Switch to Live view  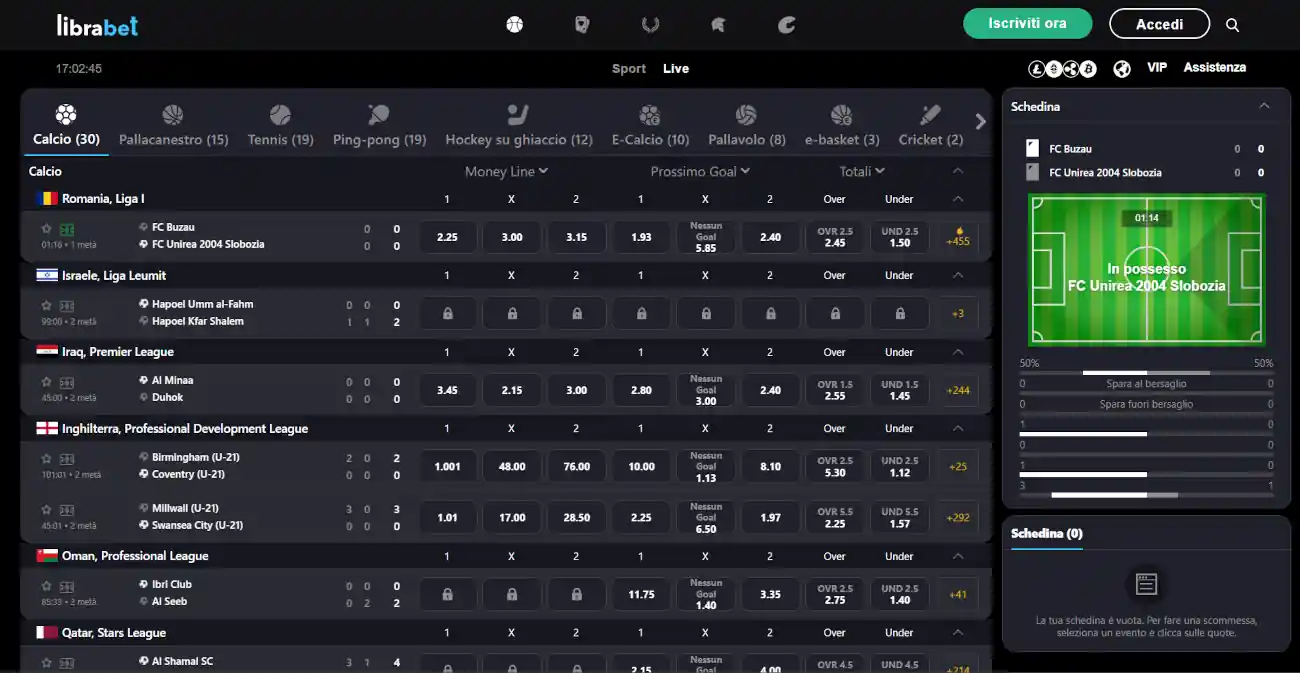click(676, 69)
